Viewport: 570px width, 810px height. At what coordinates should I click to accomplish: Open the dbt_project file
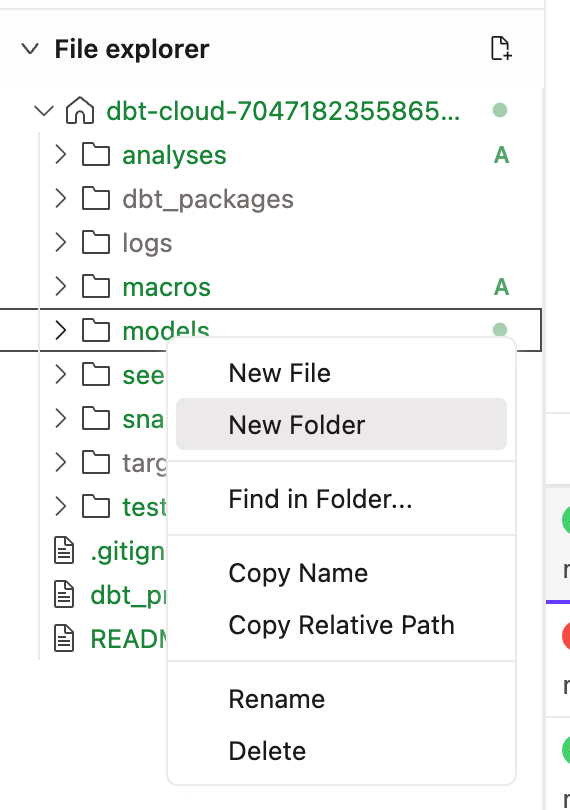coord(128,596)
